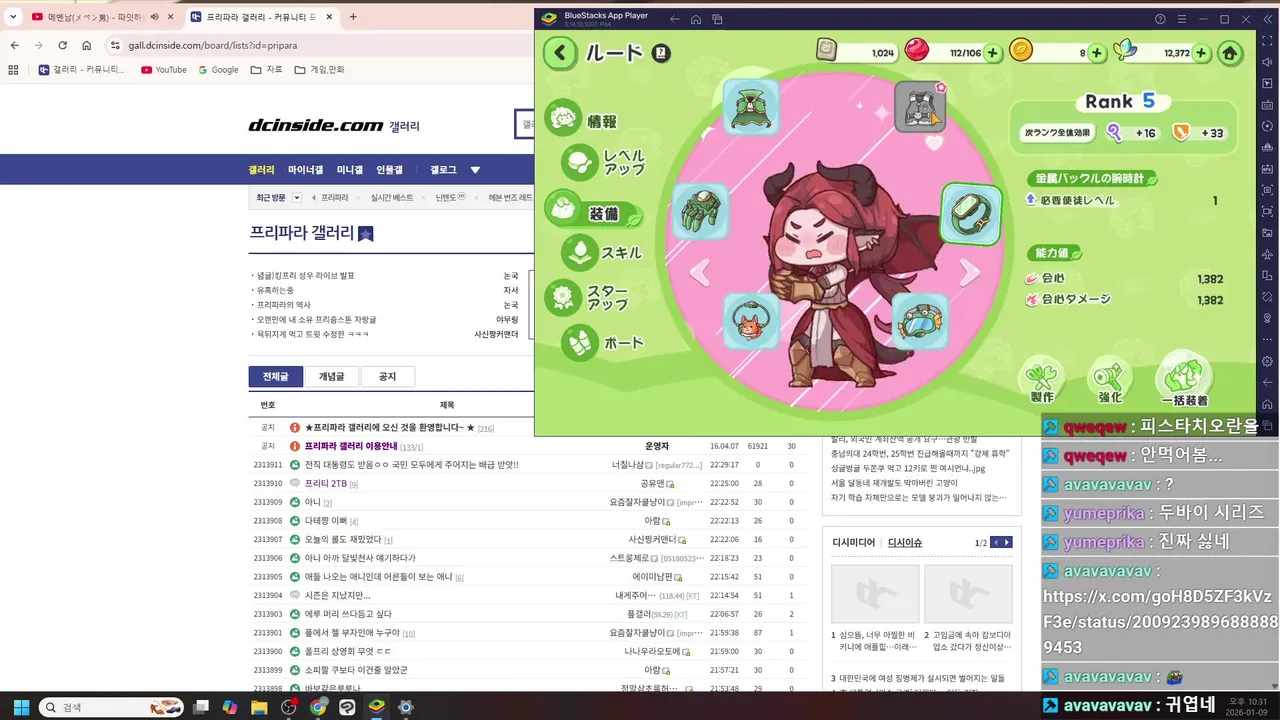Open the 게임,만화 bookmark folder
Image resolution: width=1280 pixels, height=720 pixels.
point(319,70)
